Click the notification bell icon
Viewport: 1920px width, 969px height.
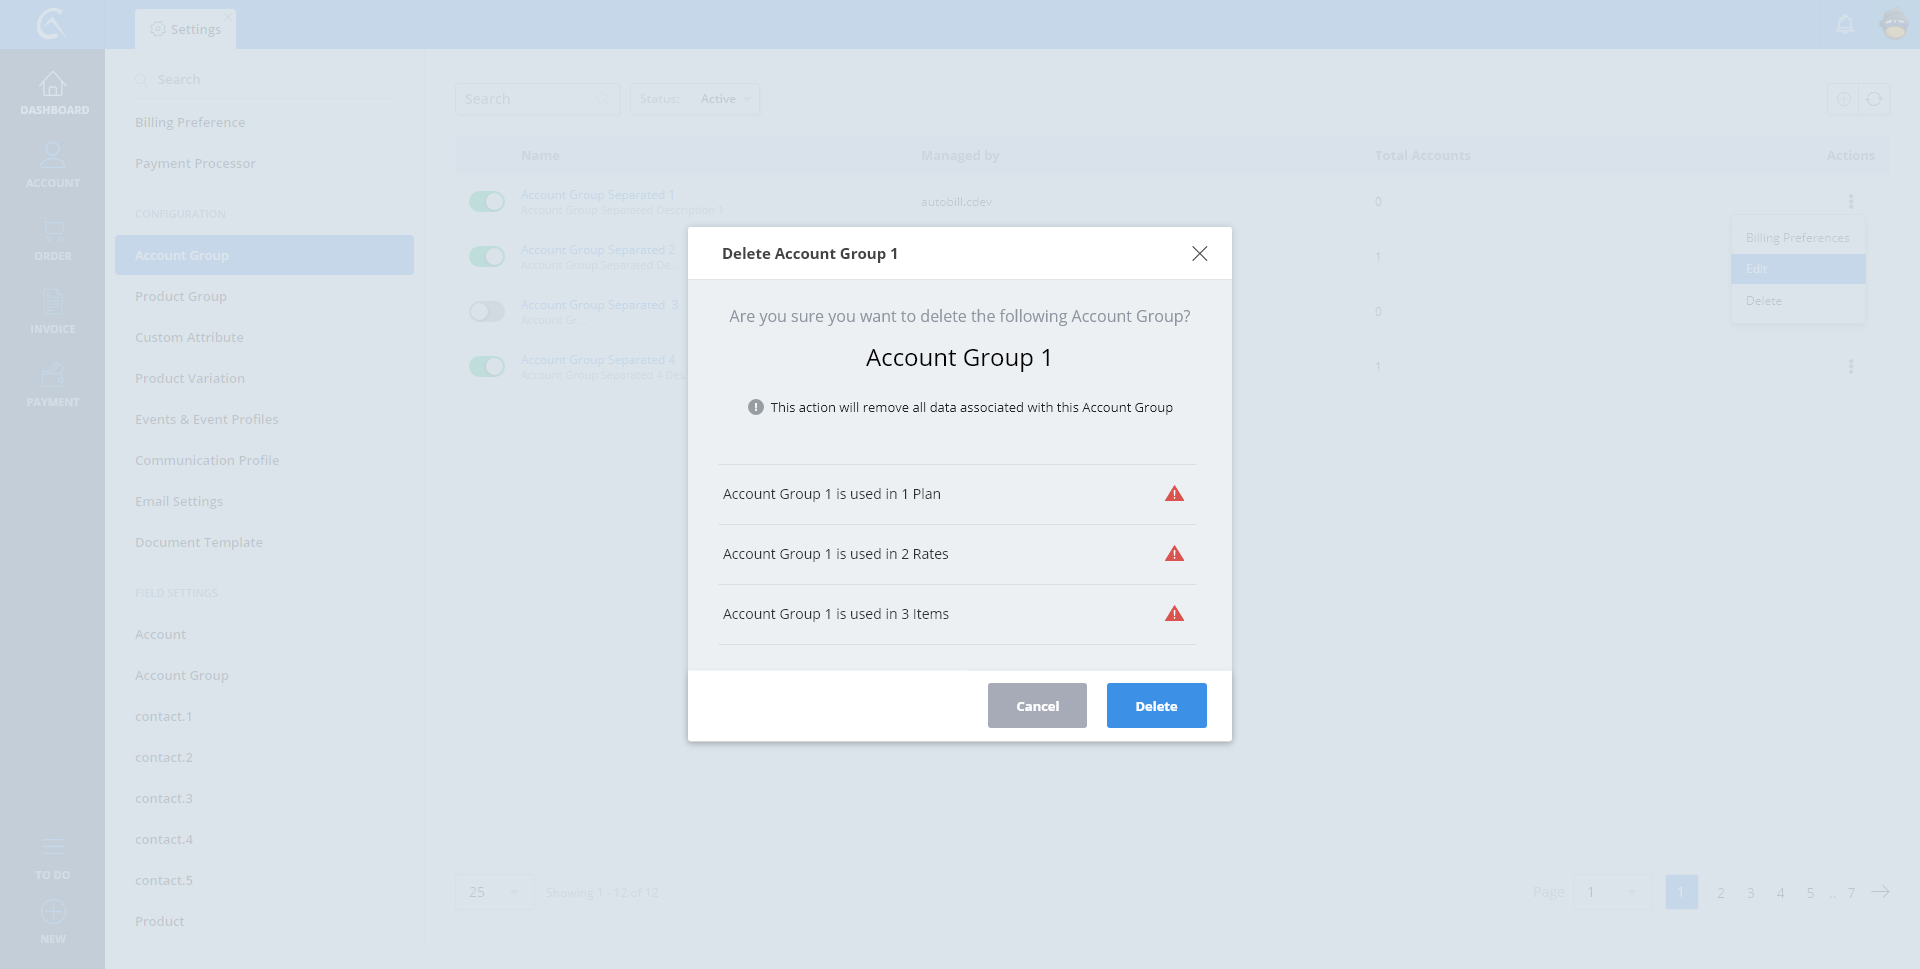(1845, 24)
